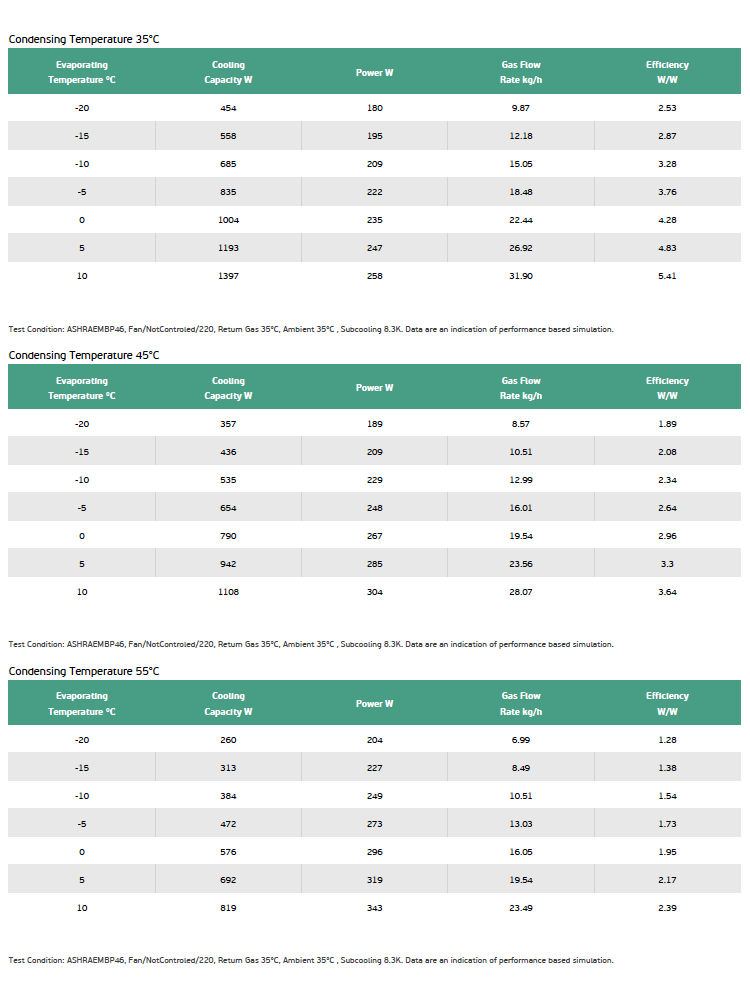The image size is (750, 1005).
Task: Select the 31.90 gas flow rate cell
Action: point(521,276)
